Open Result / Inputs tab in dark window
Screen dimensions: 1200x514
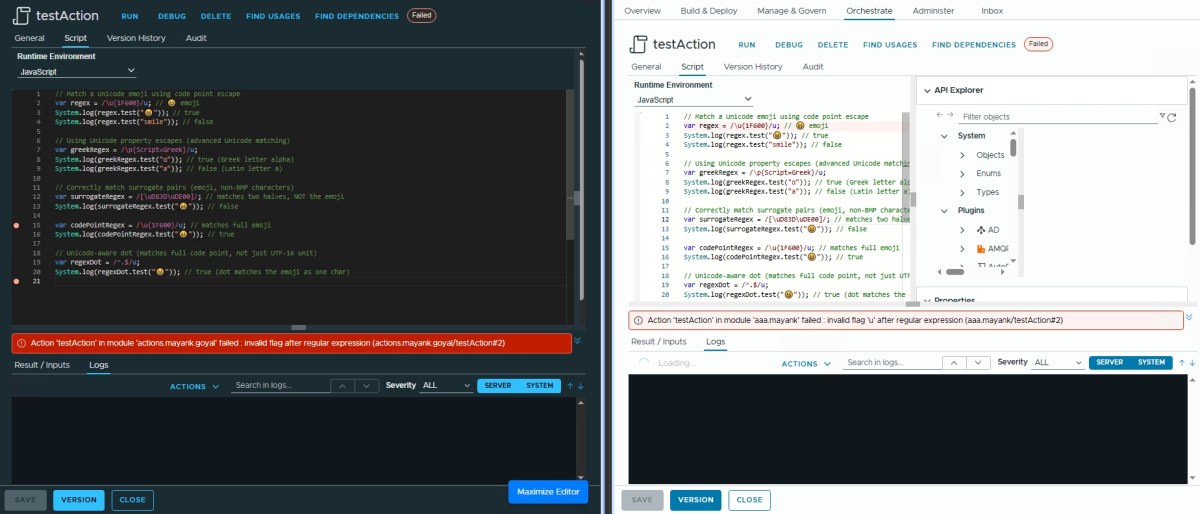click(42, 365)
